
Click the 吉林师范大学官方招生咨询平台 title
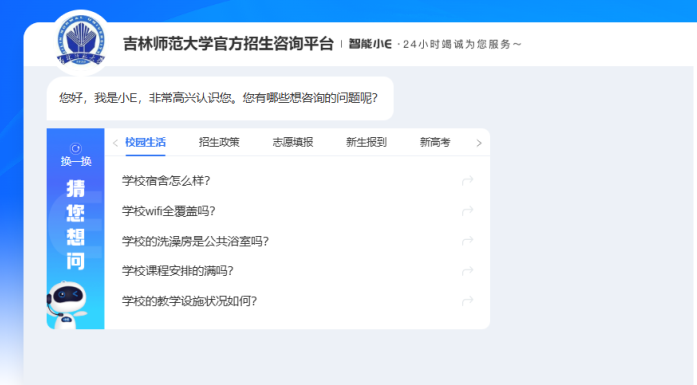pos(228,44)
